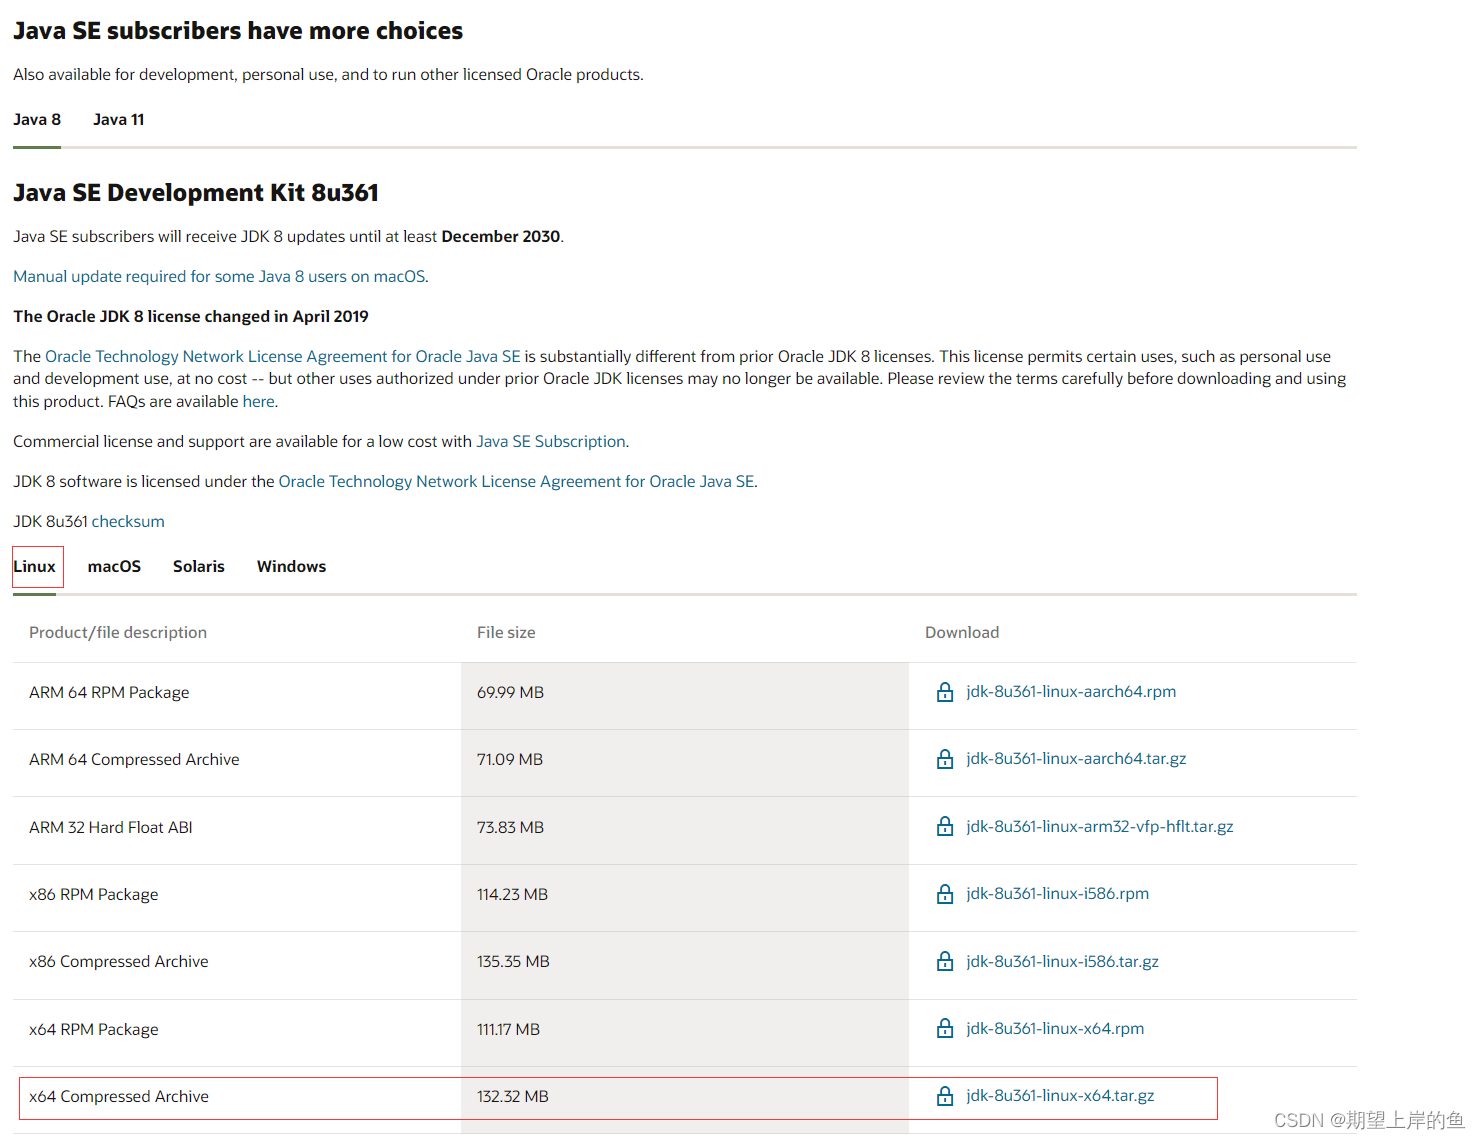Click the 'ARM 64 Compressed Archive' description
Image resolution: width=1481 pixels, height=1139 pixels.
click(x=134, y=760)
